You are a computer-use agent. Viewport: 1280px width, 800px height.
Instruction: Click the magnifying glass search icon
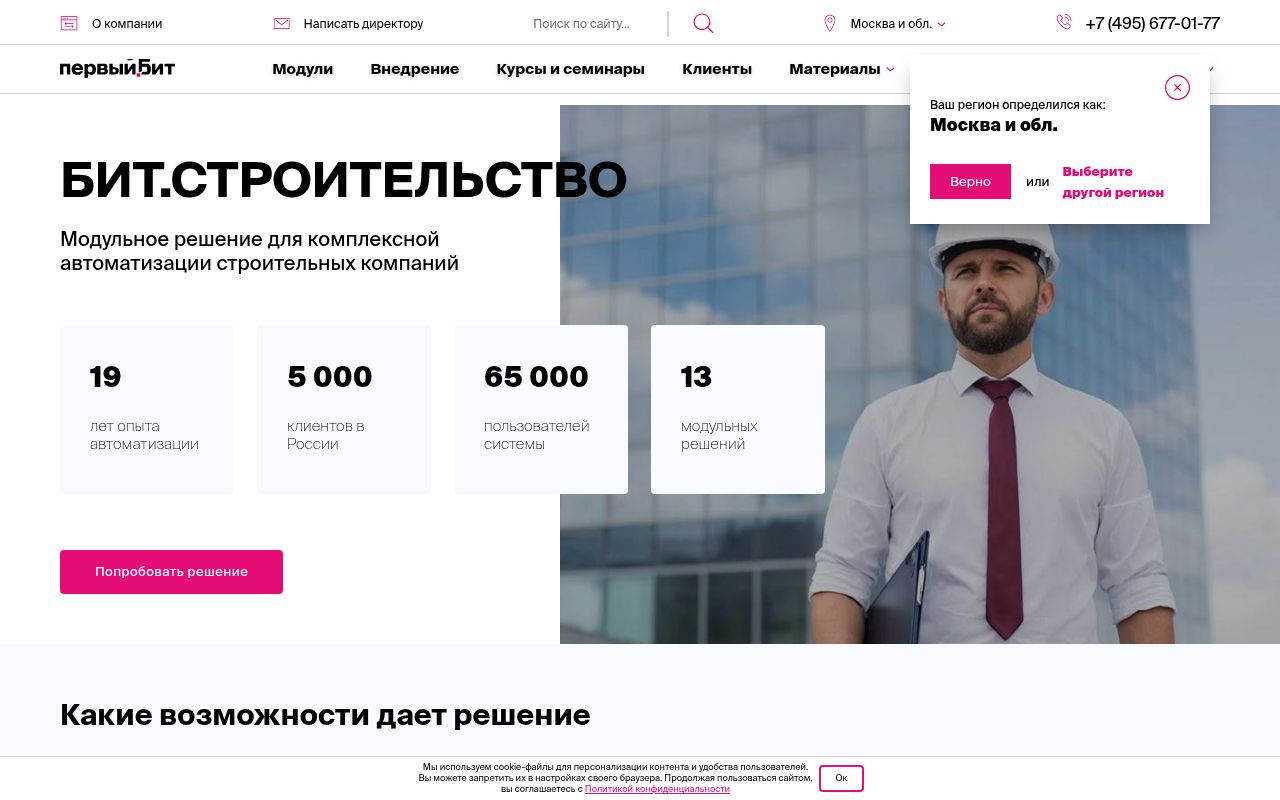tap(703, 23)
